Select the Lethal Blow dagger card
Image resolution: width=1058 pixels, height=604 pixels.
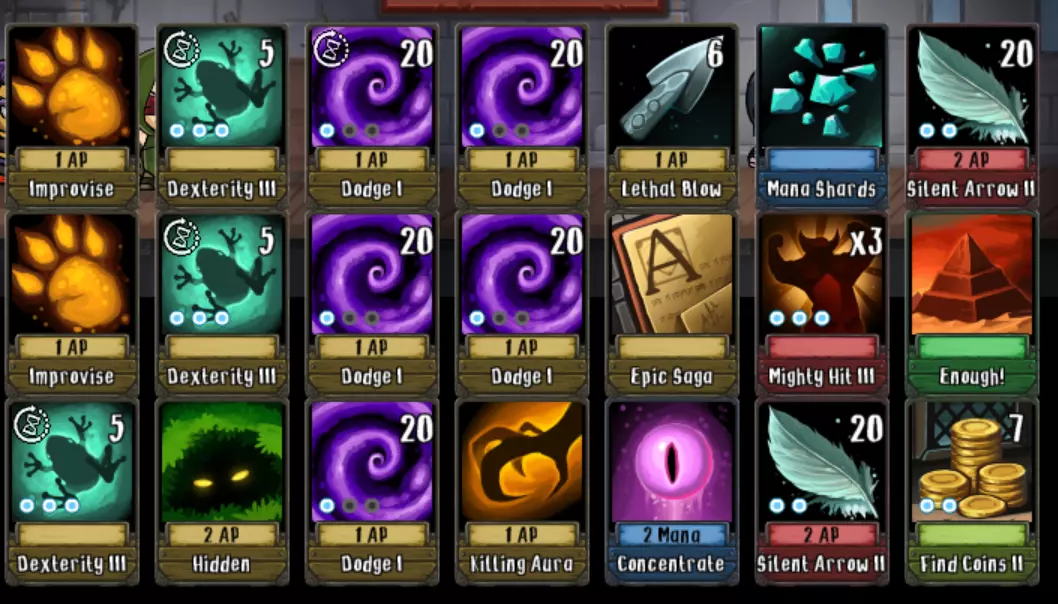[x=671, y=117]
